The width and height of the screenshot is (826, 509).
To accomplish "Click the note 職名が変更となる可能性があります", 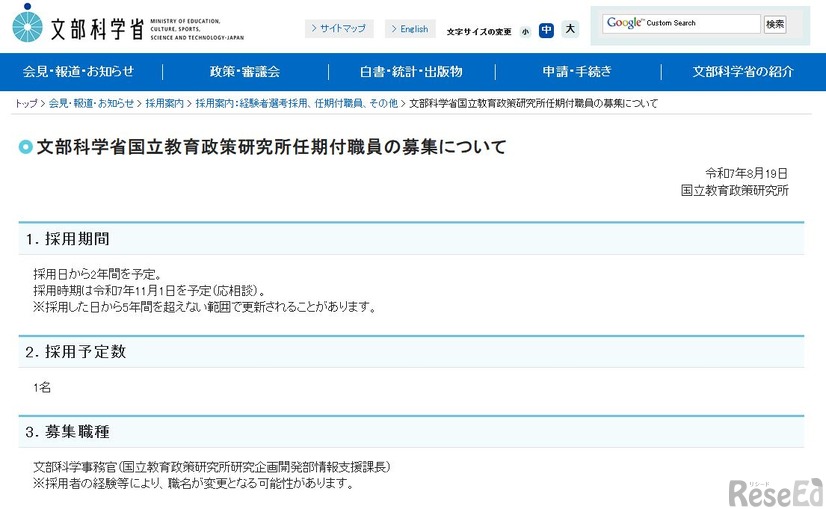I will (193, 483).
